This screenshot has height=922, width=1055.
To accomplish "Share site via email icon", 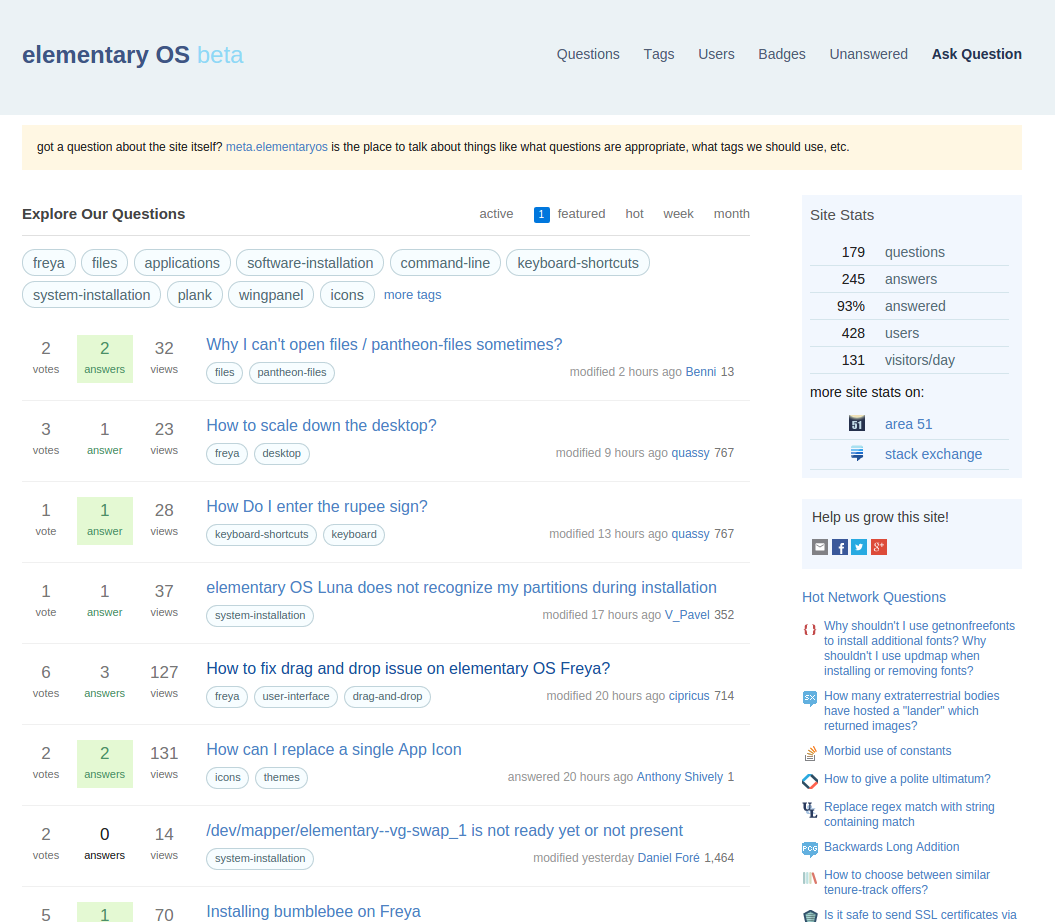I will (x=820, y=547).
